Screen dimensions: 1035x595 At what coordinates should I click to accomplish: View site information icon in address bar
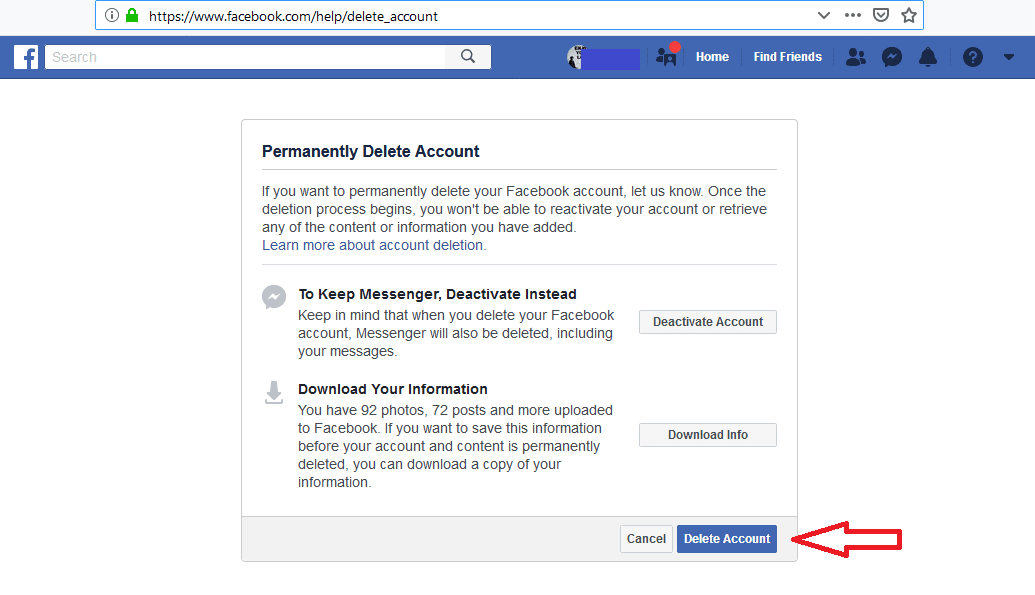112,15
